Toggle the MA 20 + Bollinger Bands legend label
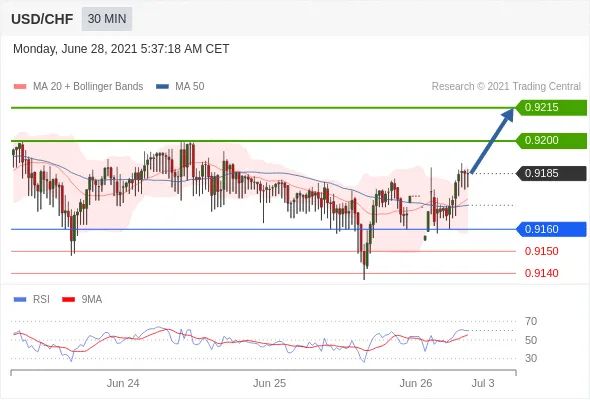 point(88,87)
